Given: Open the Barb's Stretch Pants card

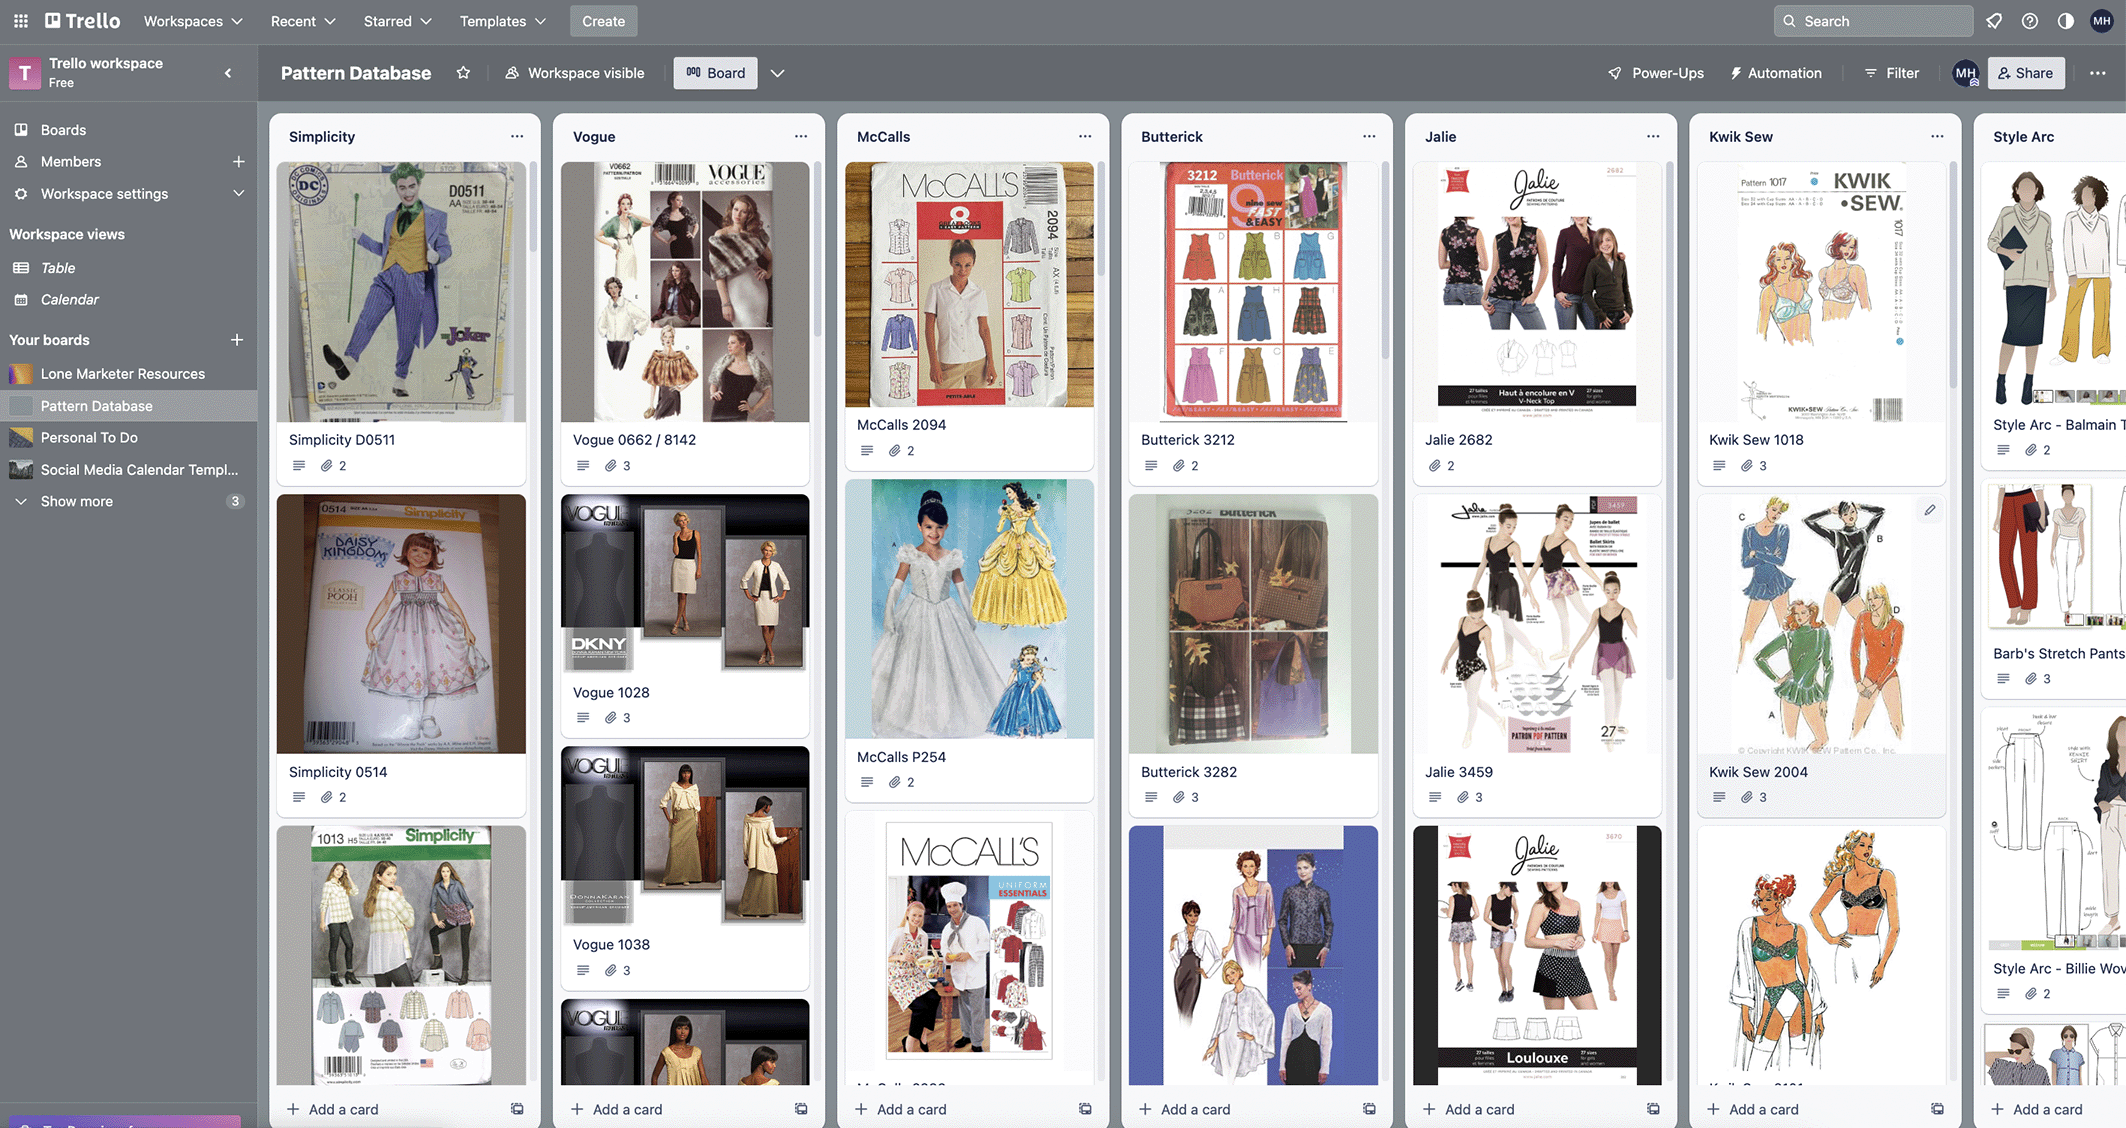Looking at the screenshot, I should tap(2053, 588).
